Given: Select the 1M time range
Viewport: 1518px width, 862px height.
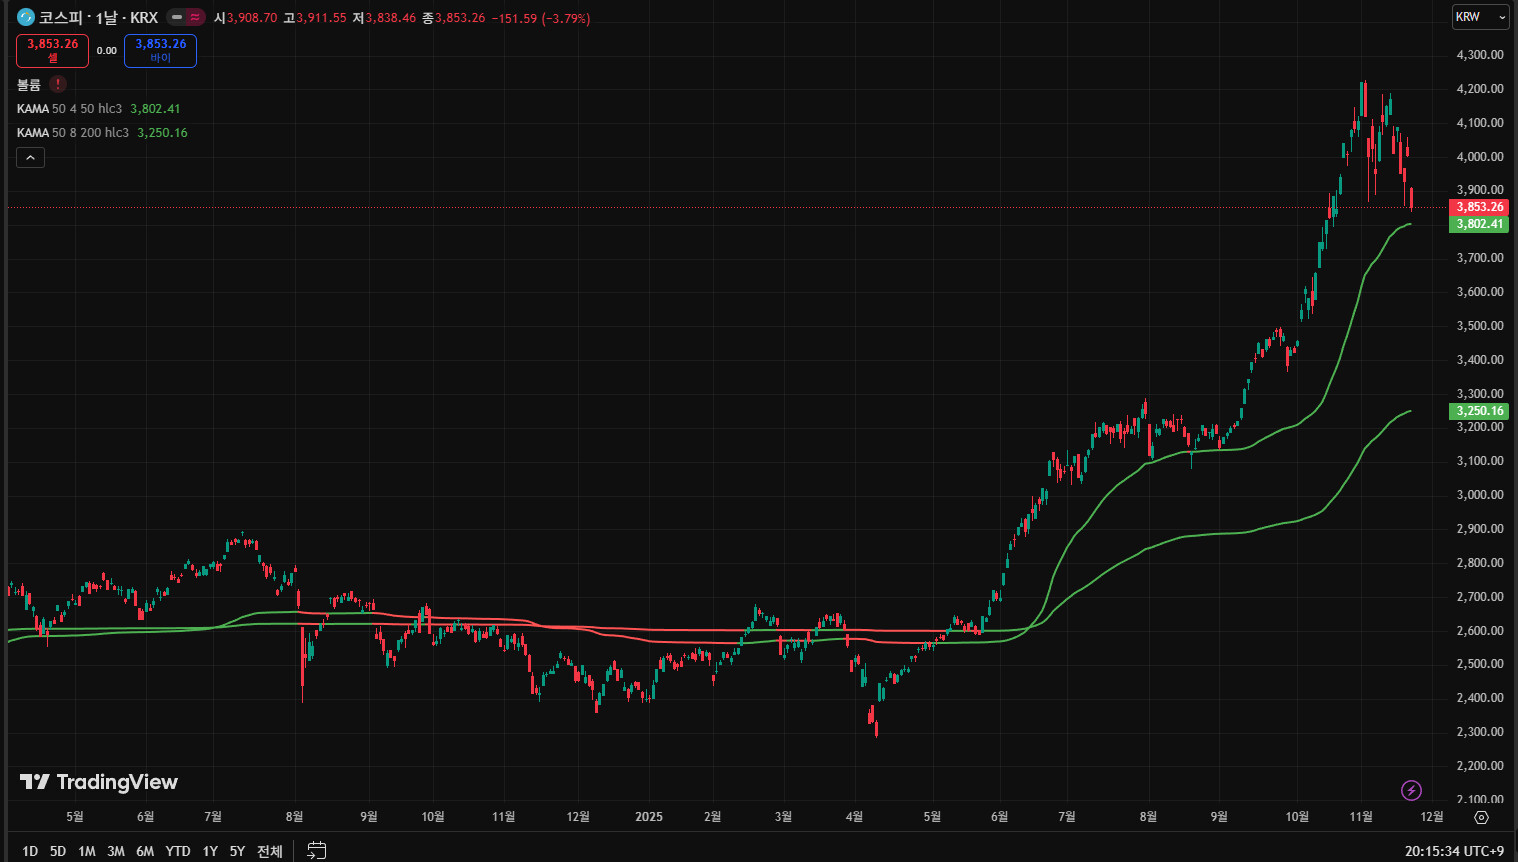Looking at the screenshot, I should click(87, 851).
